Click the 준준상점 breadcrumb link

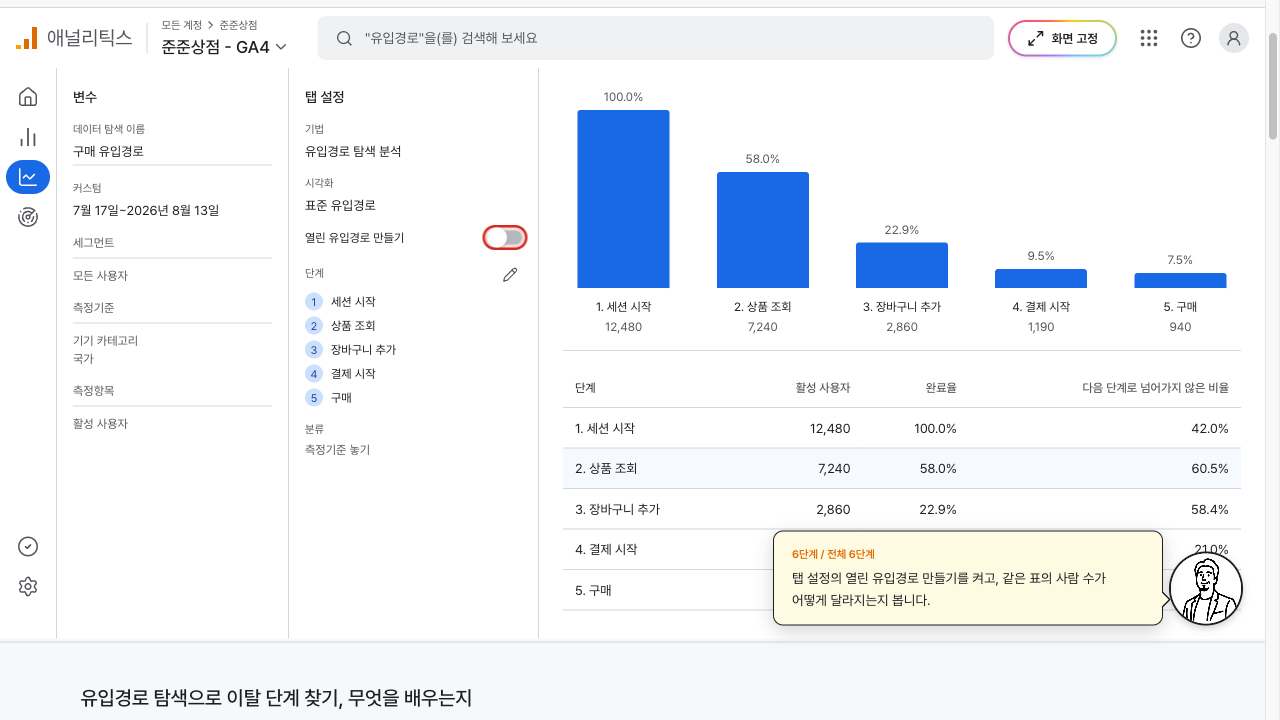click(239, 23)
